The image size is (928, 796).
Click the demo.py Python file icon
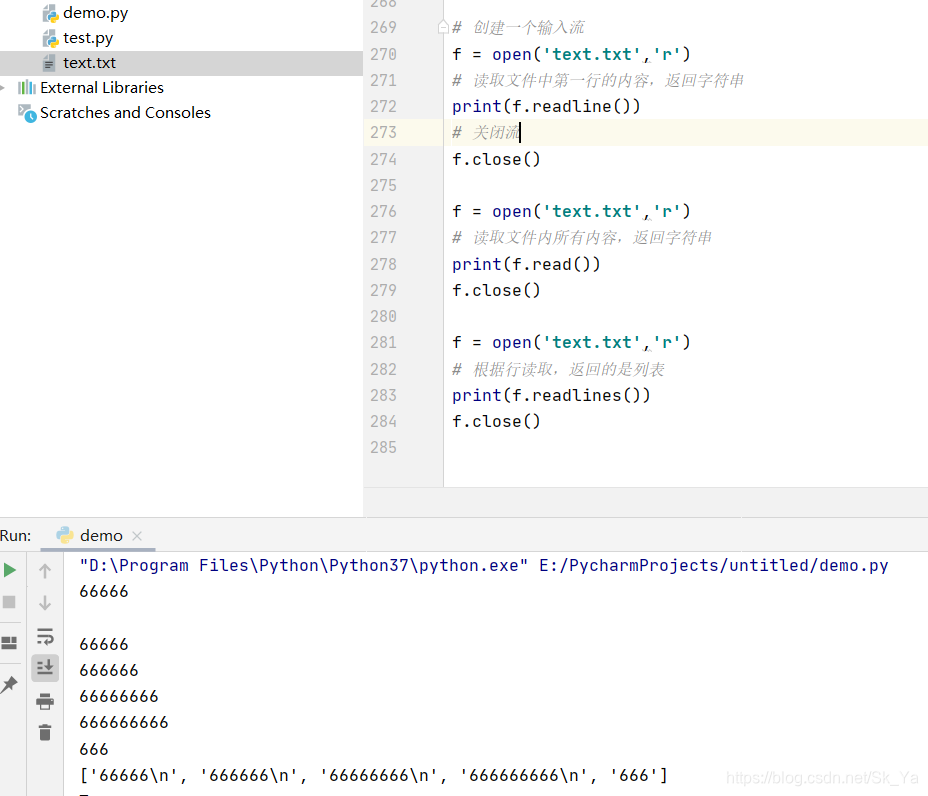(x=50, y=14)
